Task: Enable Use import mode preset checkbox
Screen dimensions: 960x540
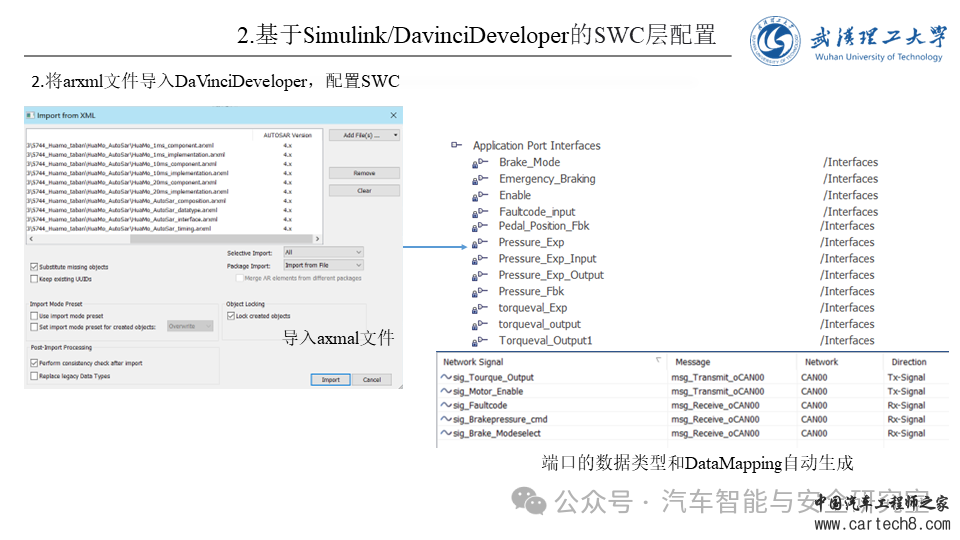Action: tap(34, 316)
